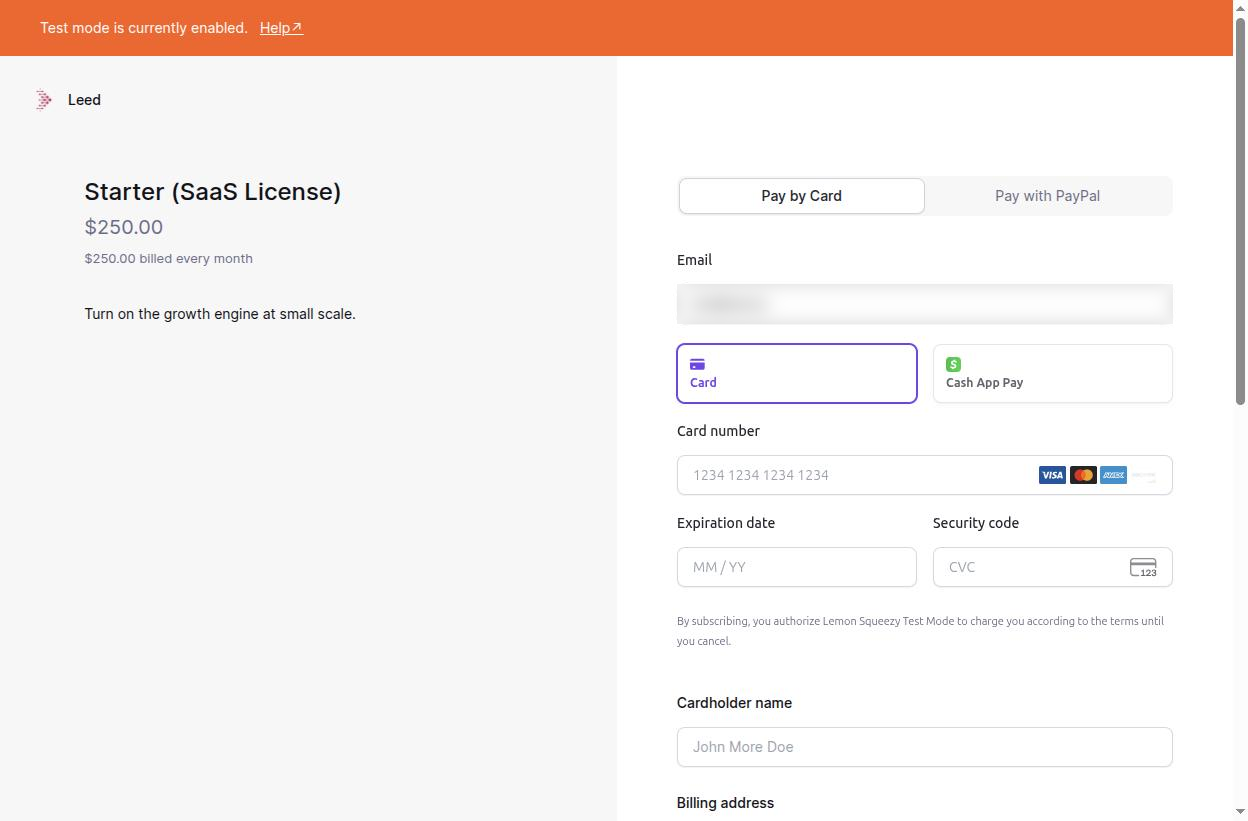Click the Mastercard brand icon

click(1083, 475)
